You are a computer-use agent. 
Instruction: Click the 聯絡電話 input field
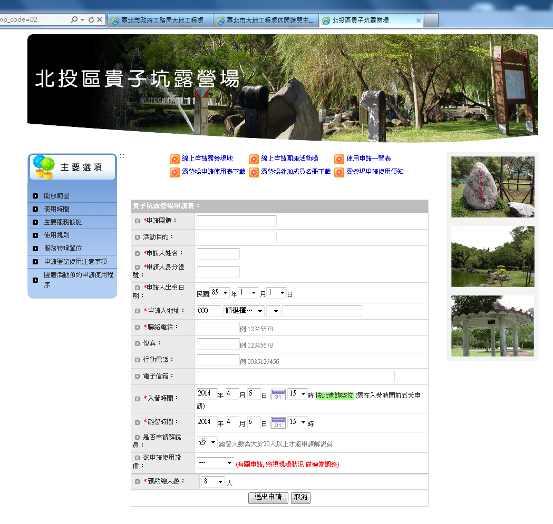pyautogui.click(x=218, y=328)
